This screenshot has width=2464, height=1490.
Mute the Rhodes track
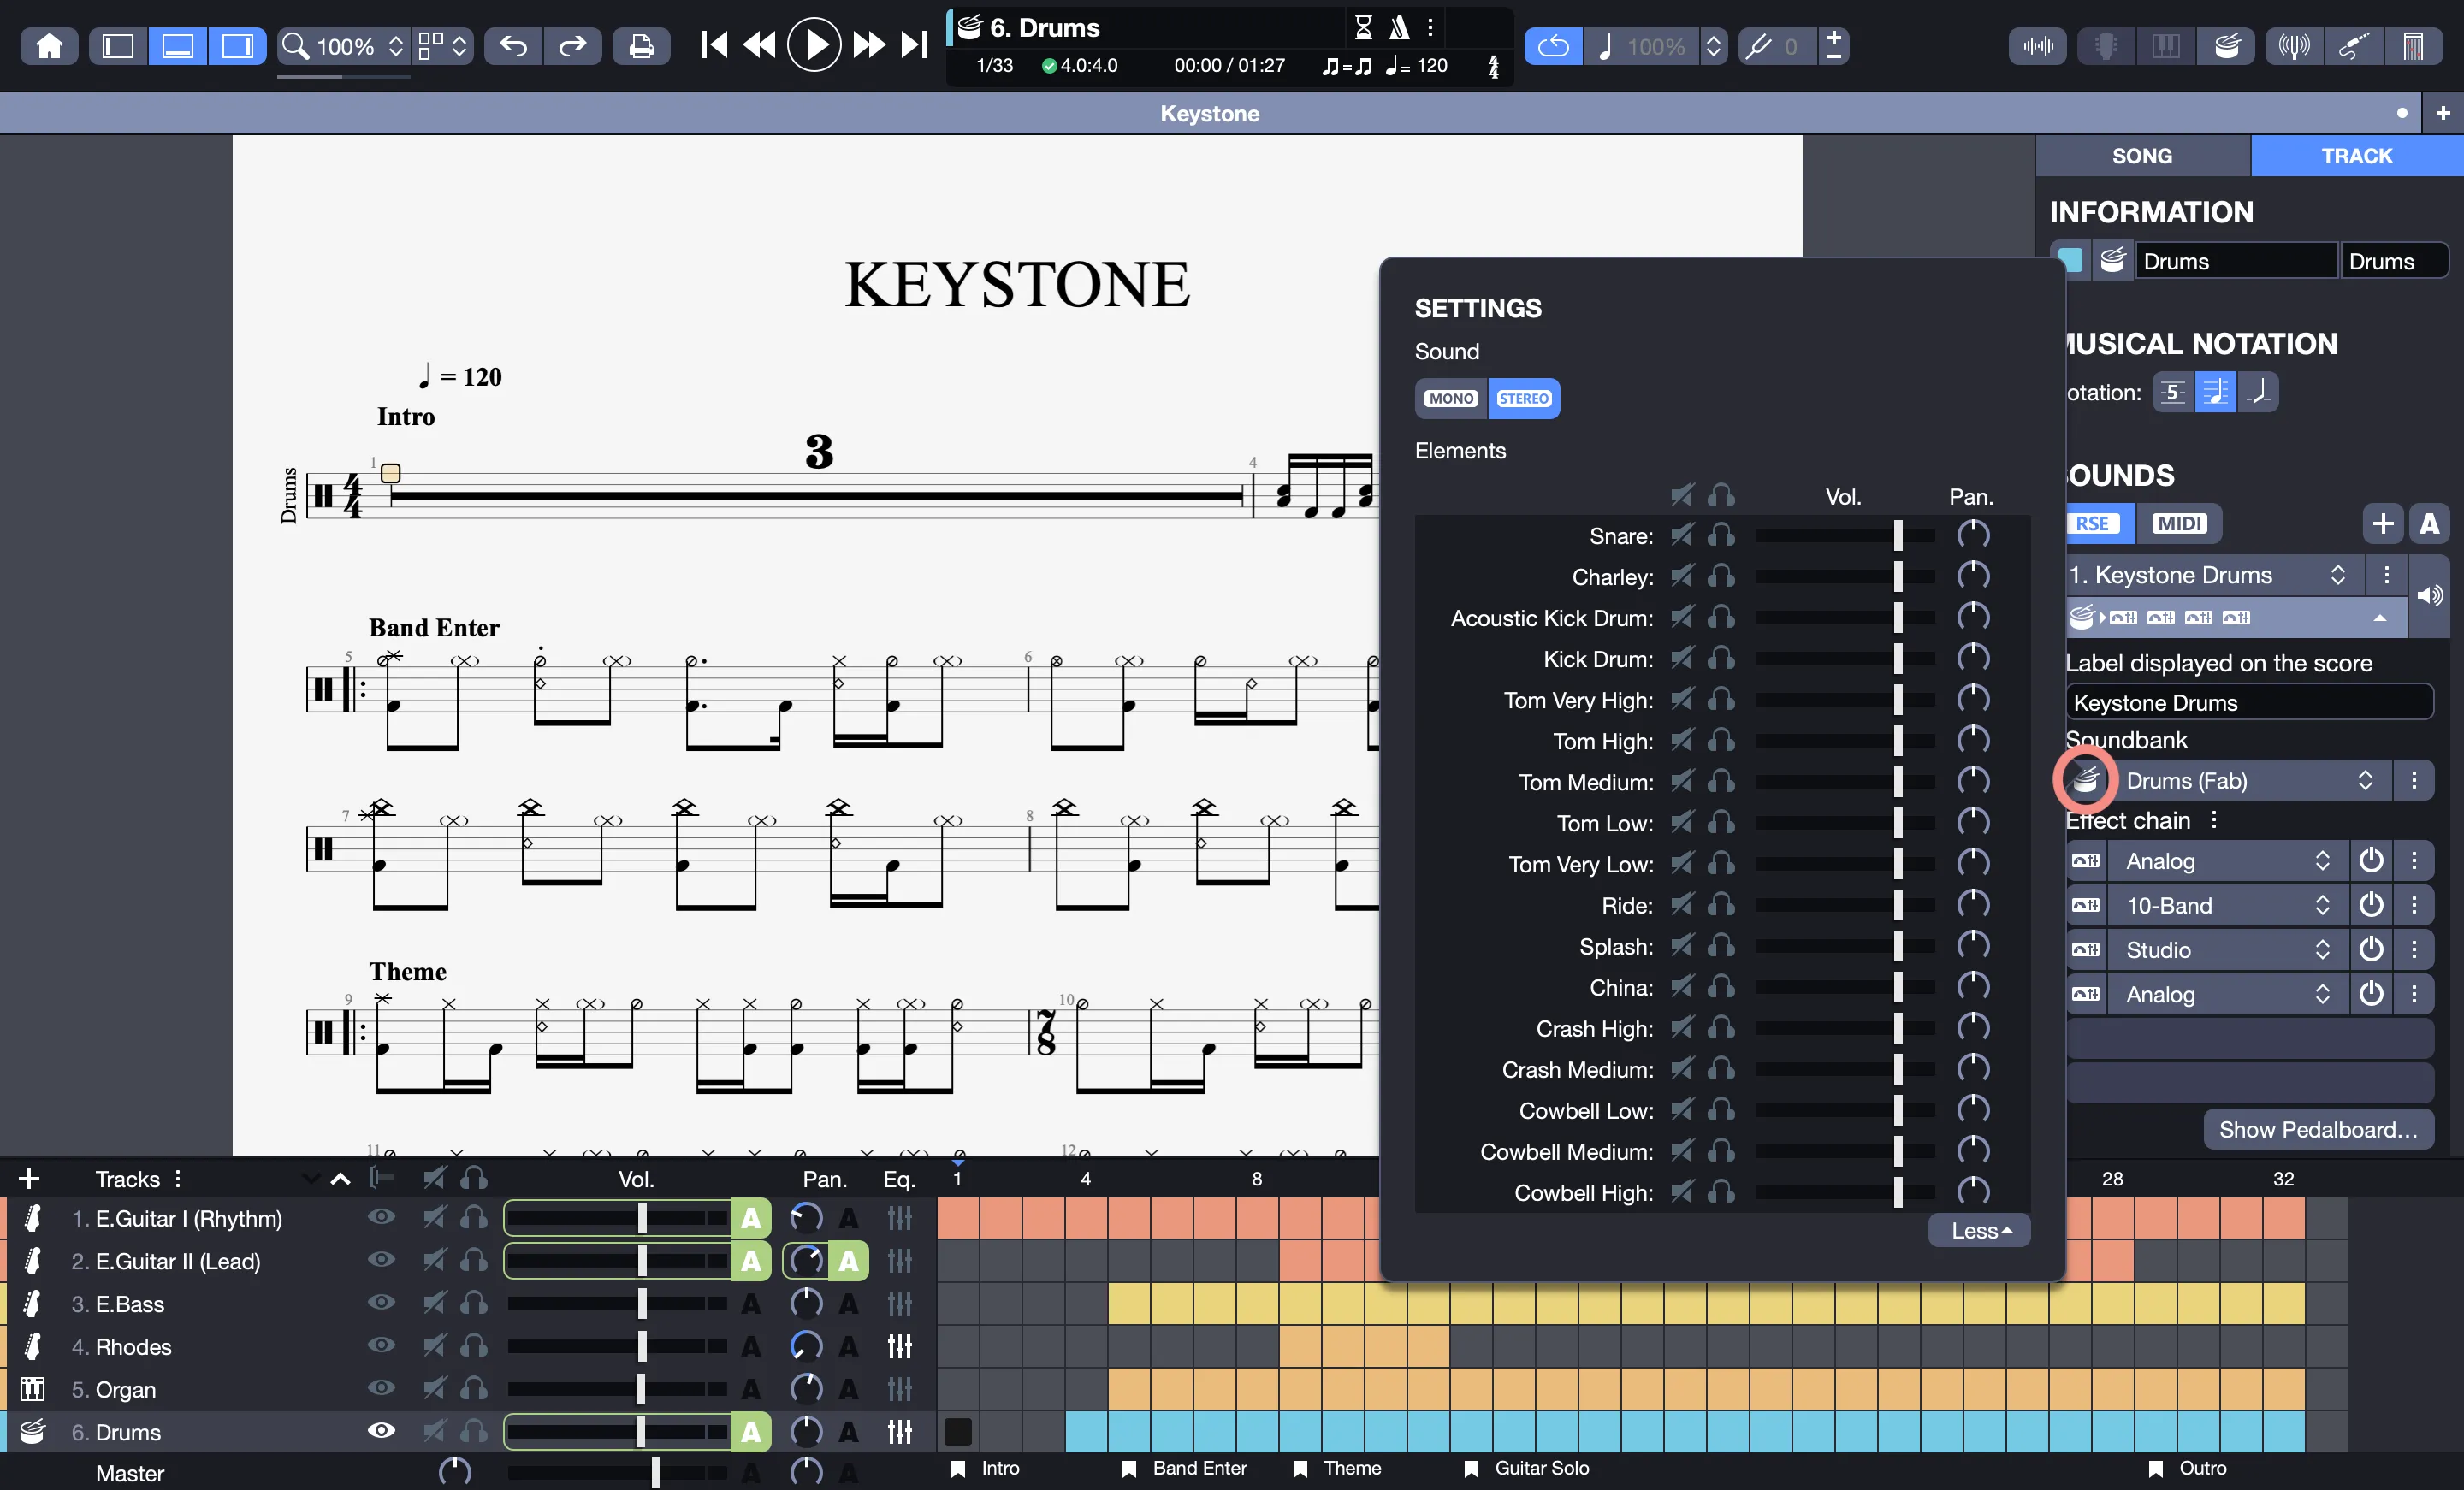[x=434, y=1346]
